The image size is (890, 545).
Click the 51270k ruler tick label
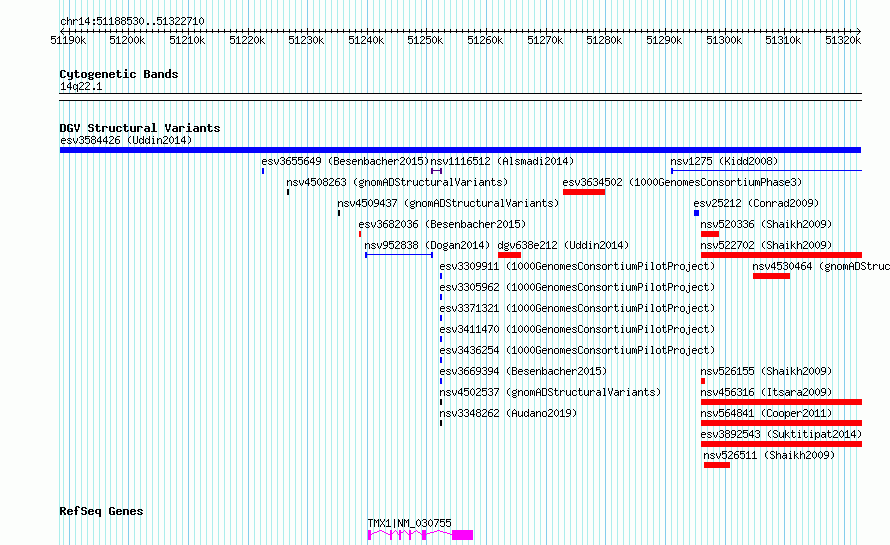point(545,40)
